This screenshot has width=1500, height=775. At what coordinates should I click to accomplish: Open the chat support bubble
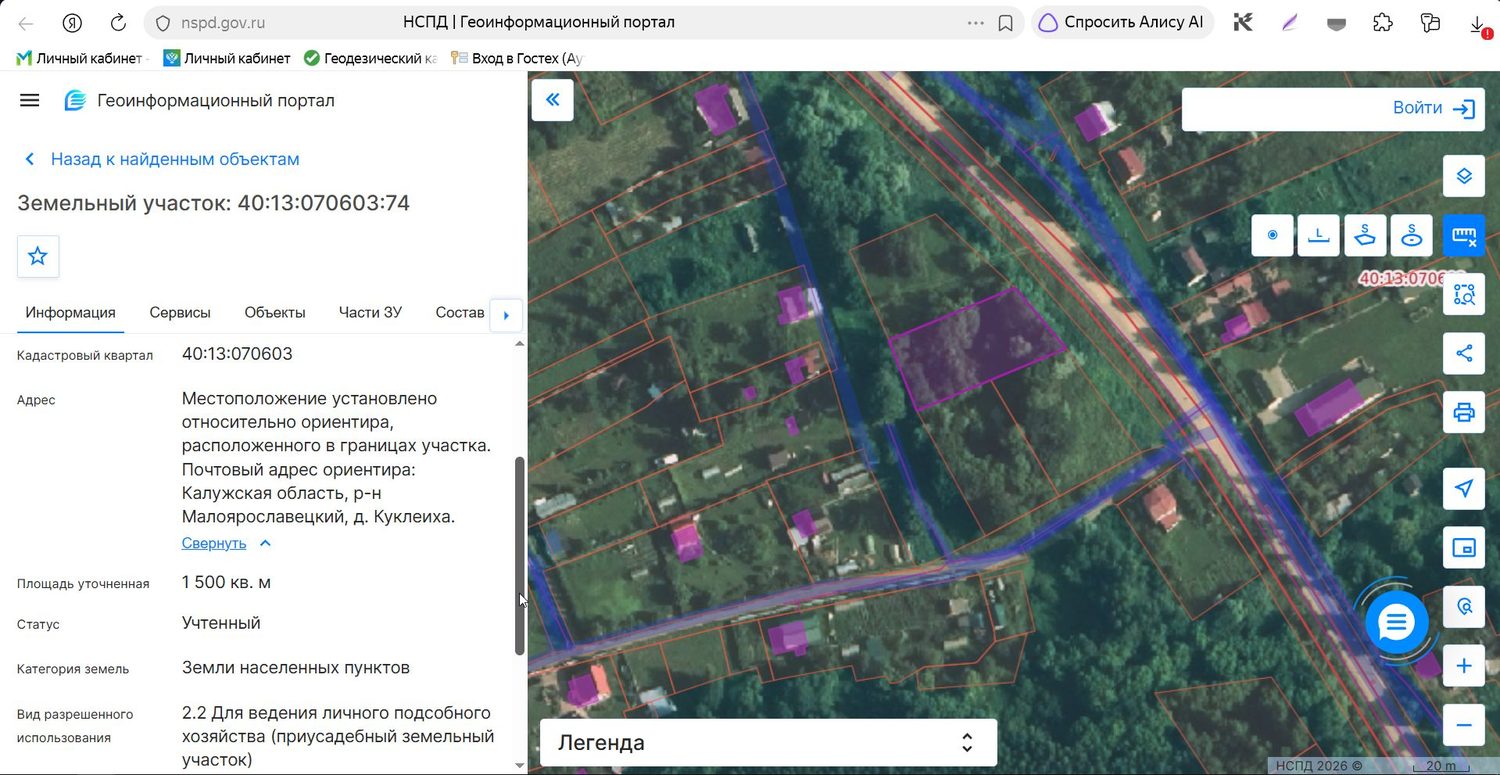[x=1396, y=623]
